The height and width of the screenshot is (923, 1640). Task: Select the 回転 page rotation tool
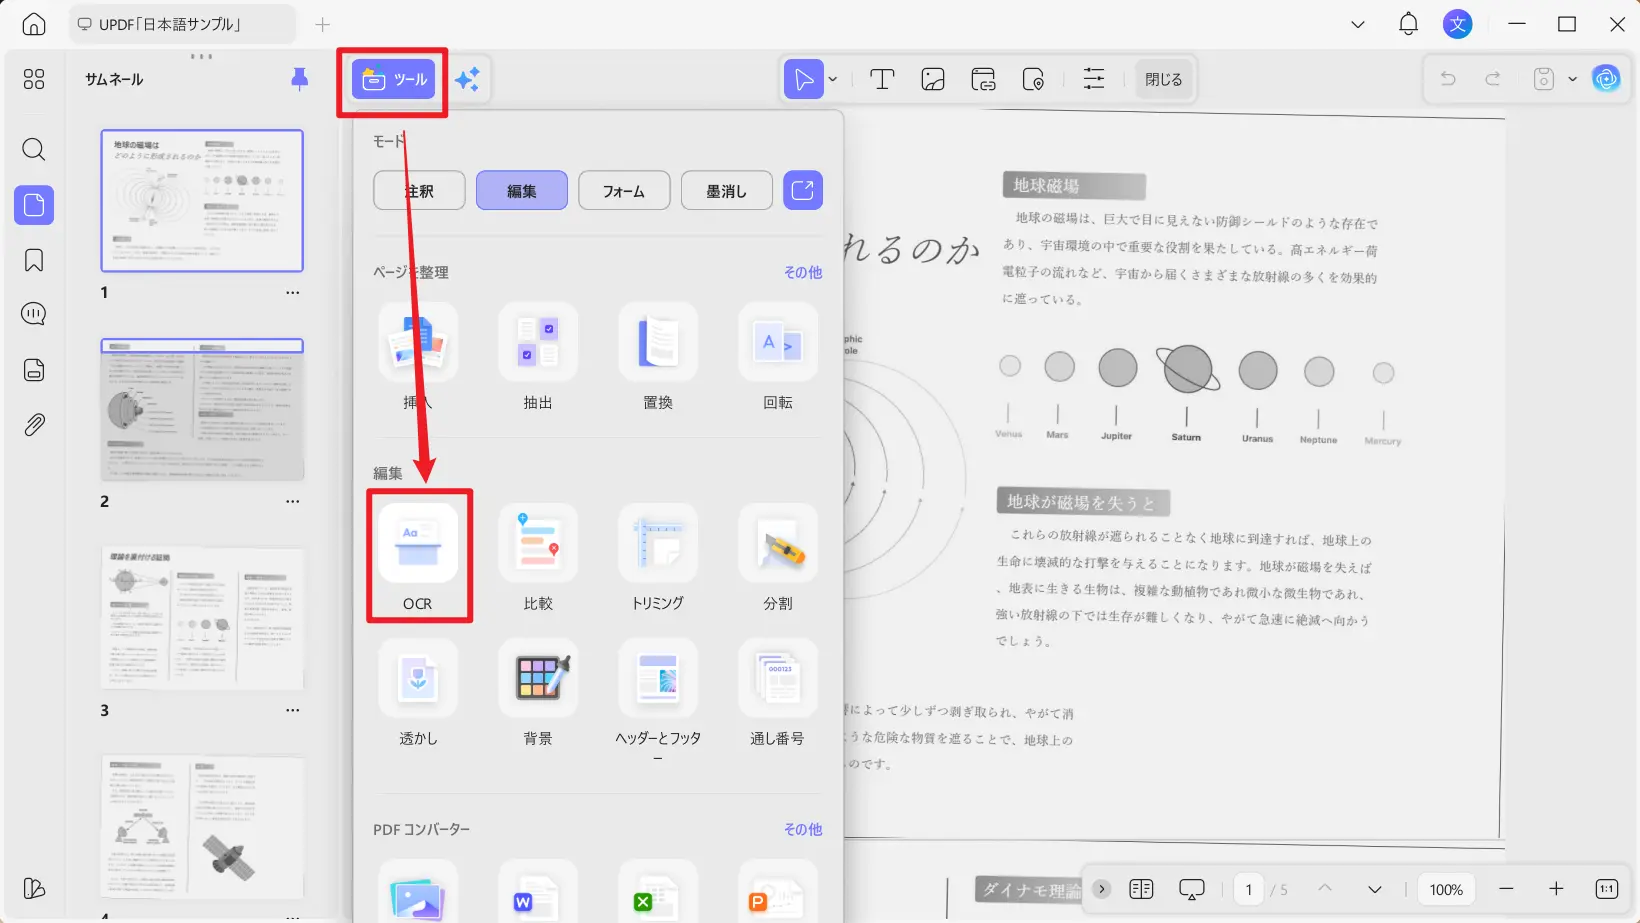click(x=777, y=357)
